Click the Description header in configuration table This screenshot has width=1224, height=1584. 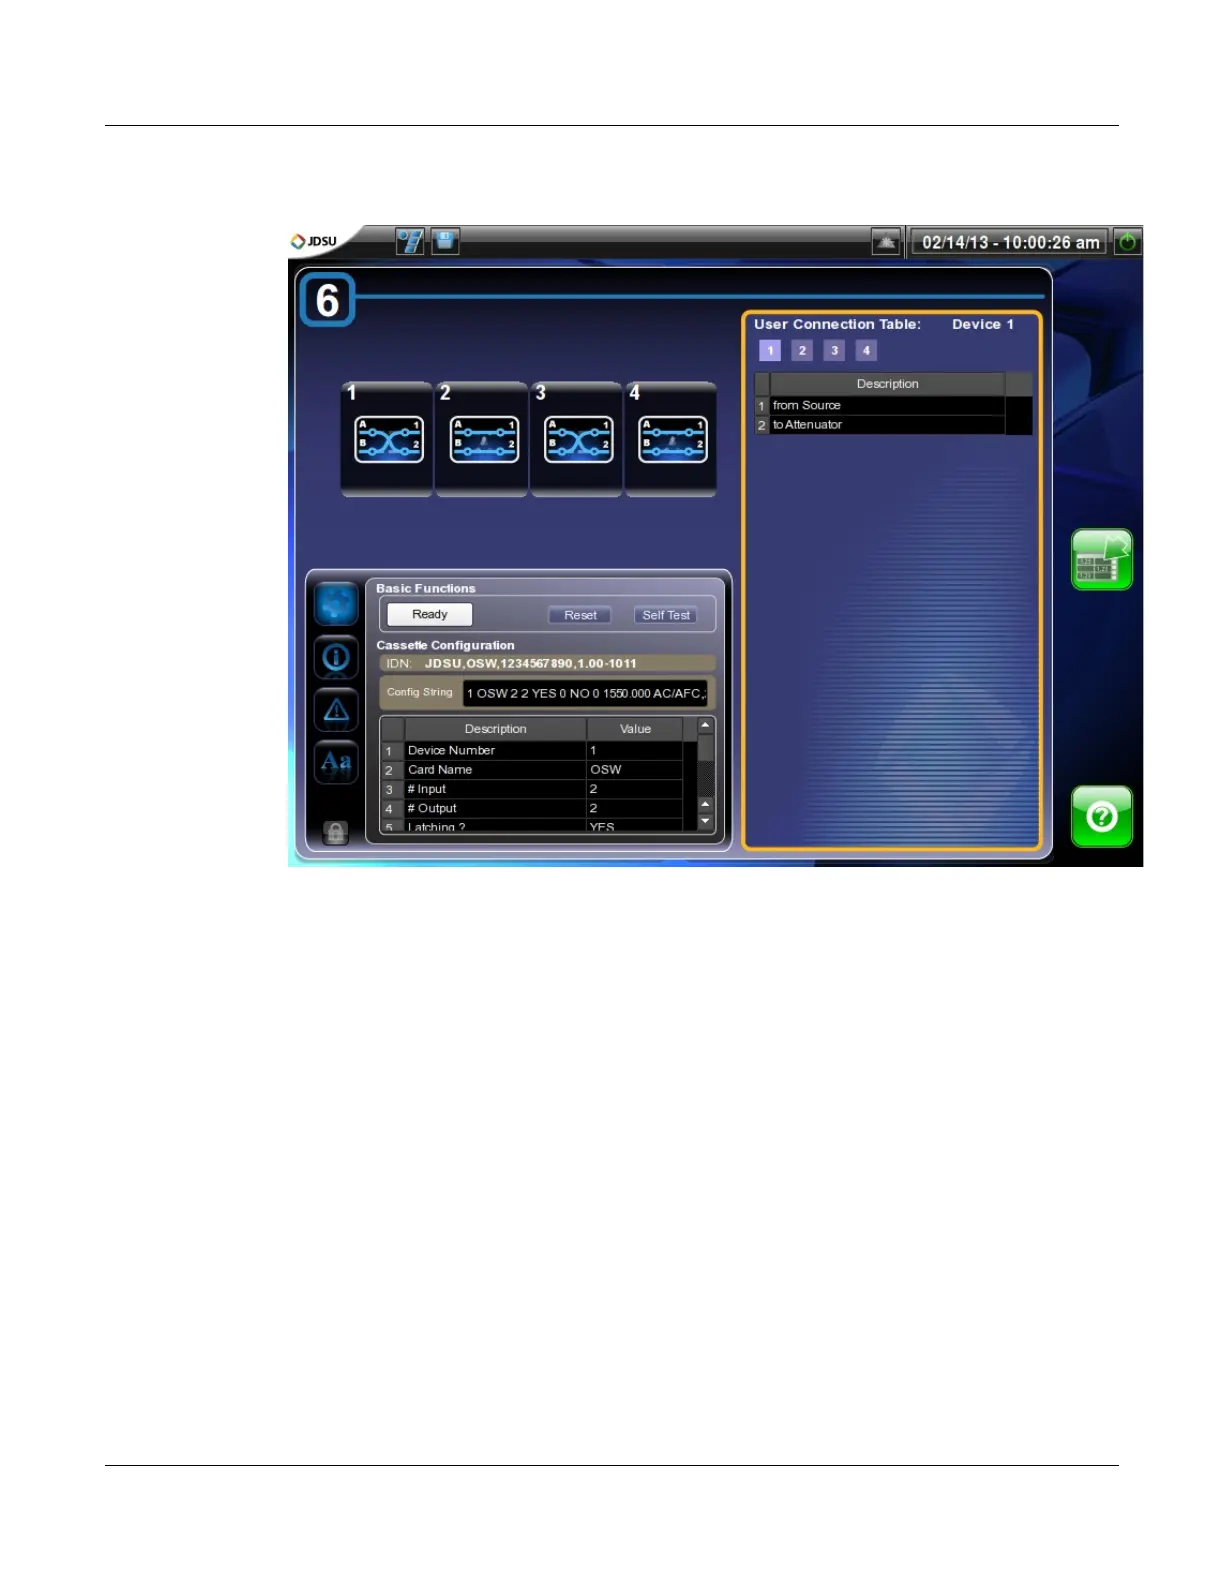coord(495,729)
